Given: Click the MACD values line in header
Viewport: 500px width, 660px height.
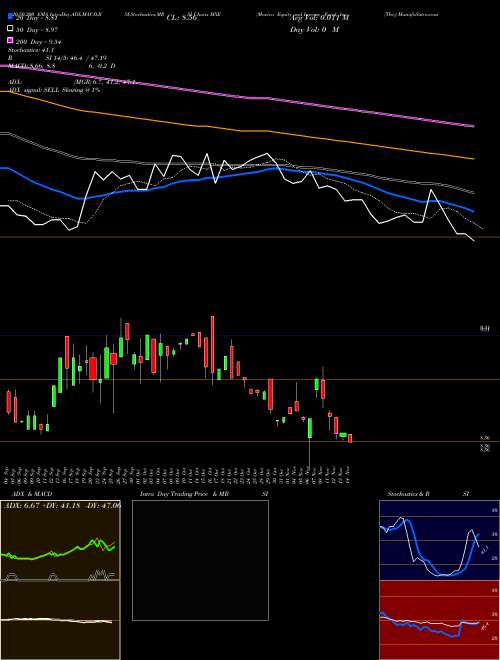Looking at the screenshot, I should 61,66.
